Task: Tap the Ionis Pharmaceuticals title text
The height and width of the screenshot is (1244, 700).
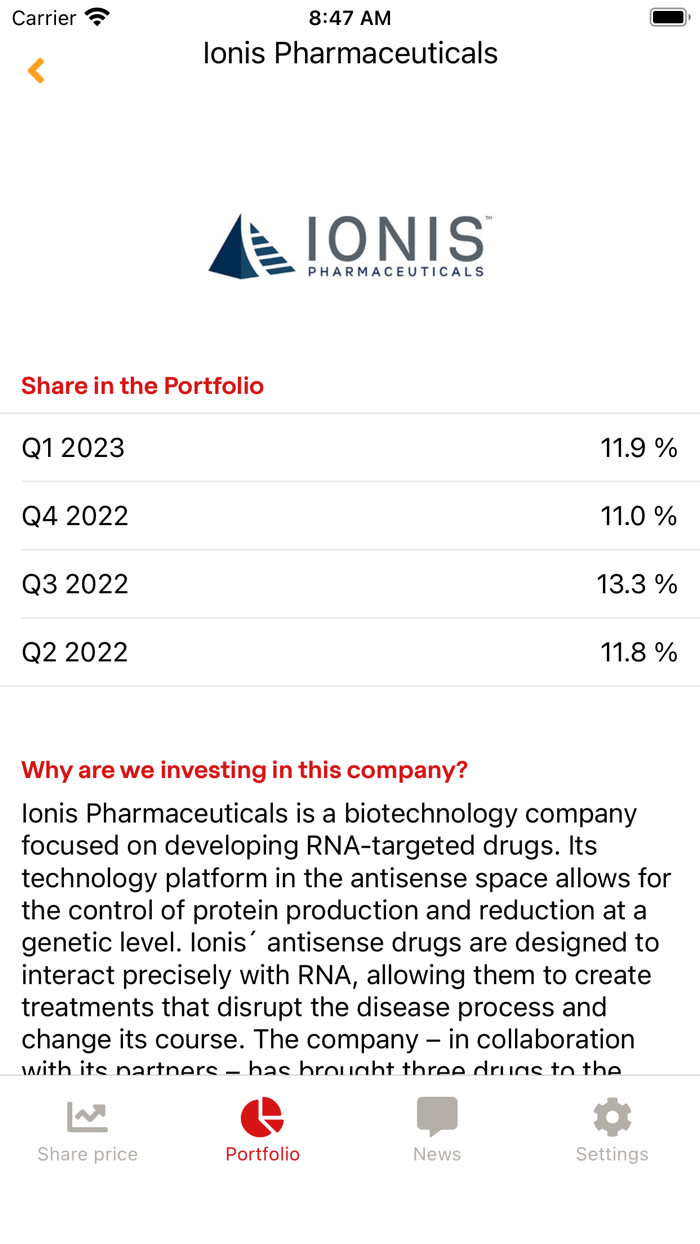Action: point(350,53)
